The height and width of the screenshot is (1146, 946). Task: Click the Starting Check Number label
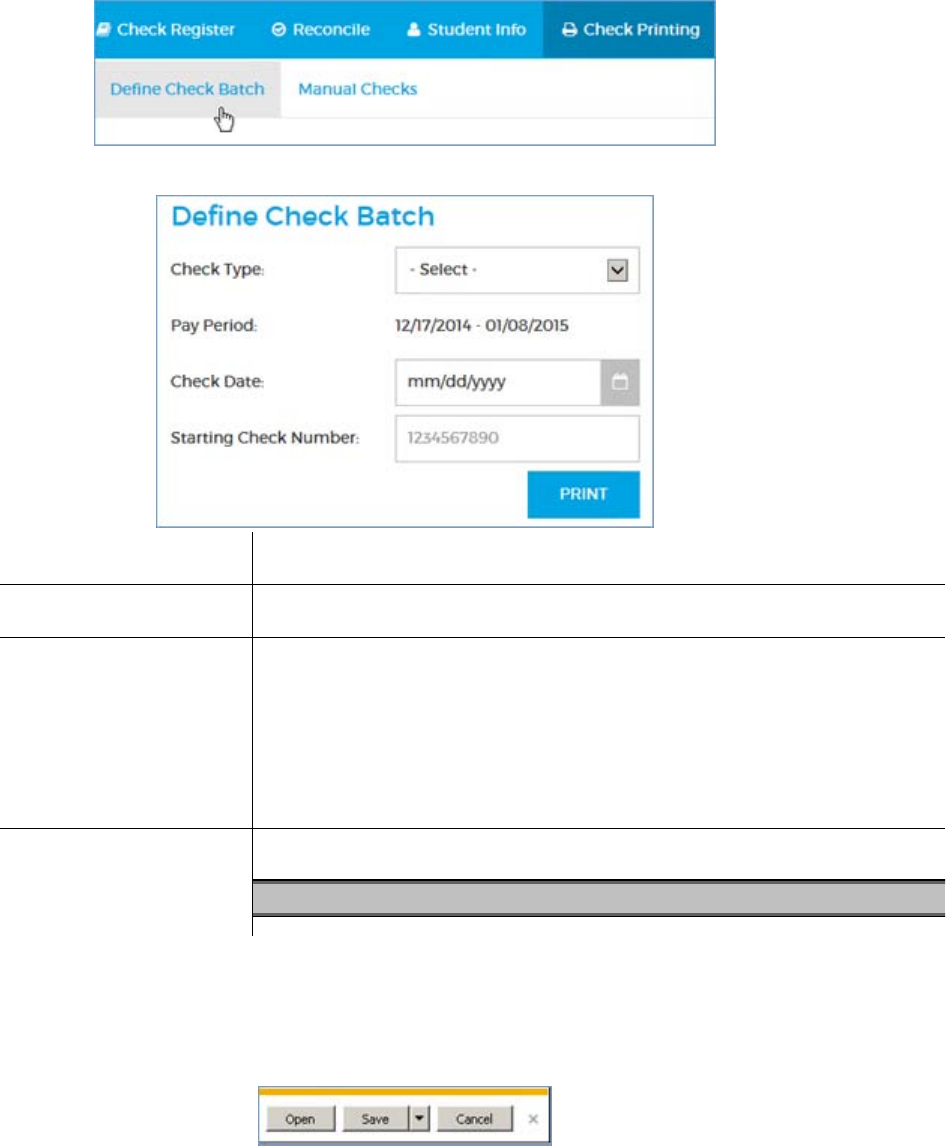pyautogui.click(x=265, y=438)
